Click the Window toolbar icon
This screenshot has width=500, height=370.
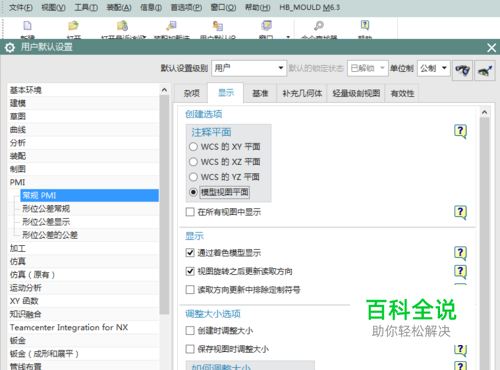point(266,26)
